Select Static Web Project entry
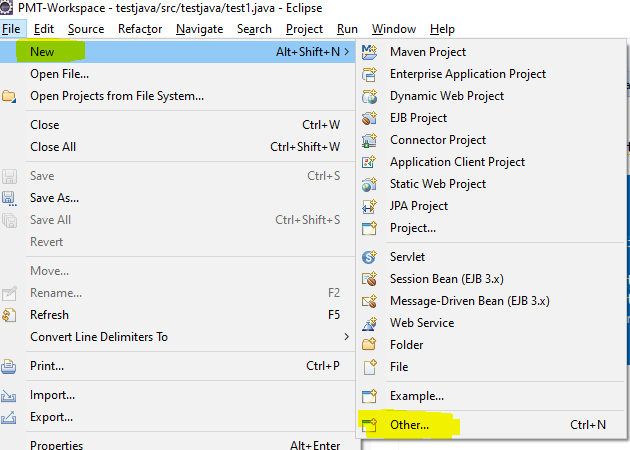This screenshot has width=630, height=450. pos(491,184)
